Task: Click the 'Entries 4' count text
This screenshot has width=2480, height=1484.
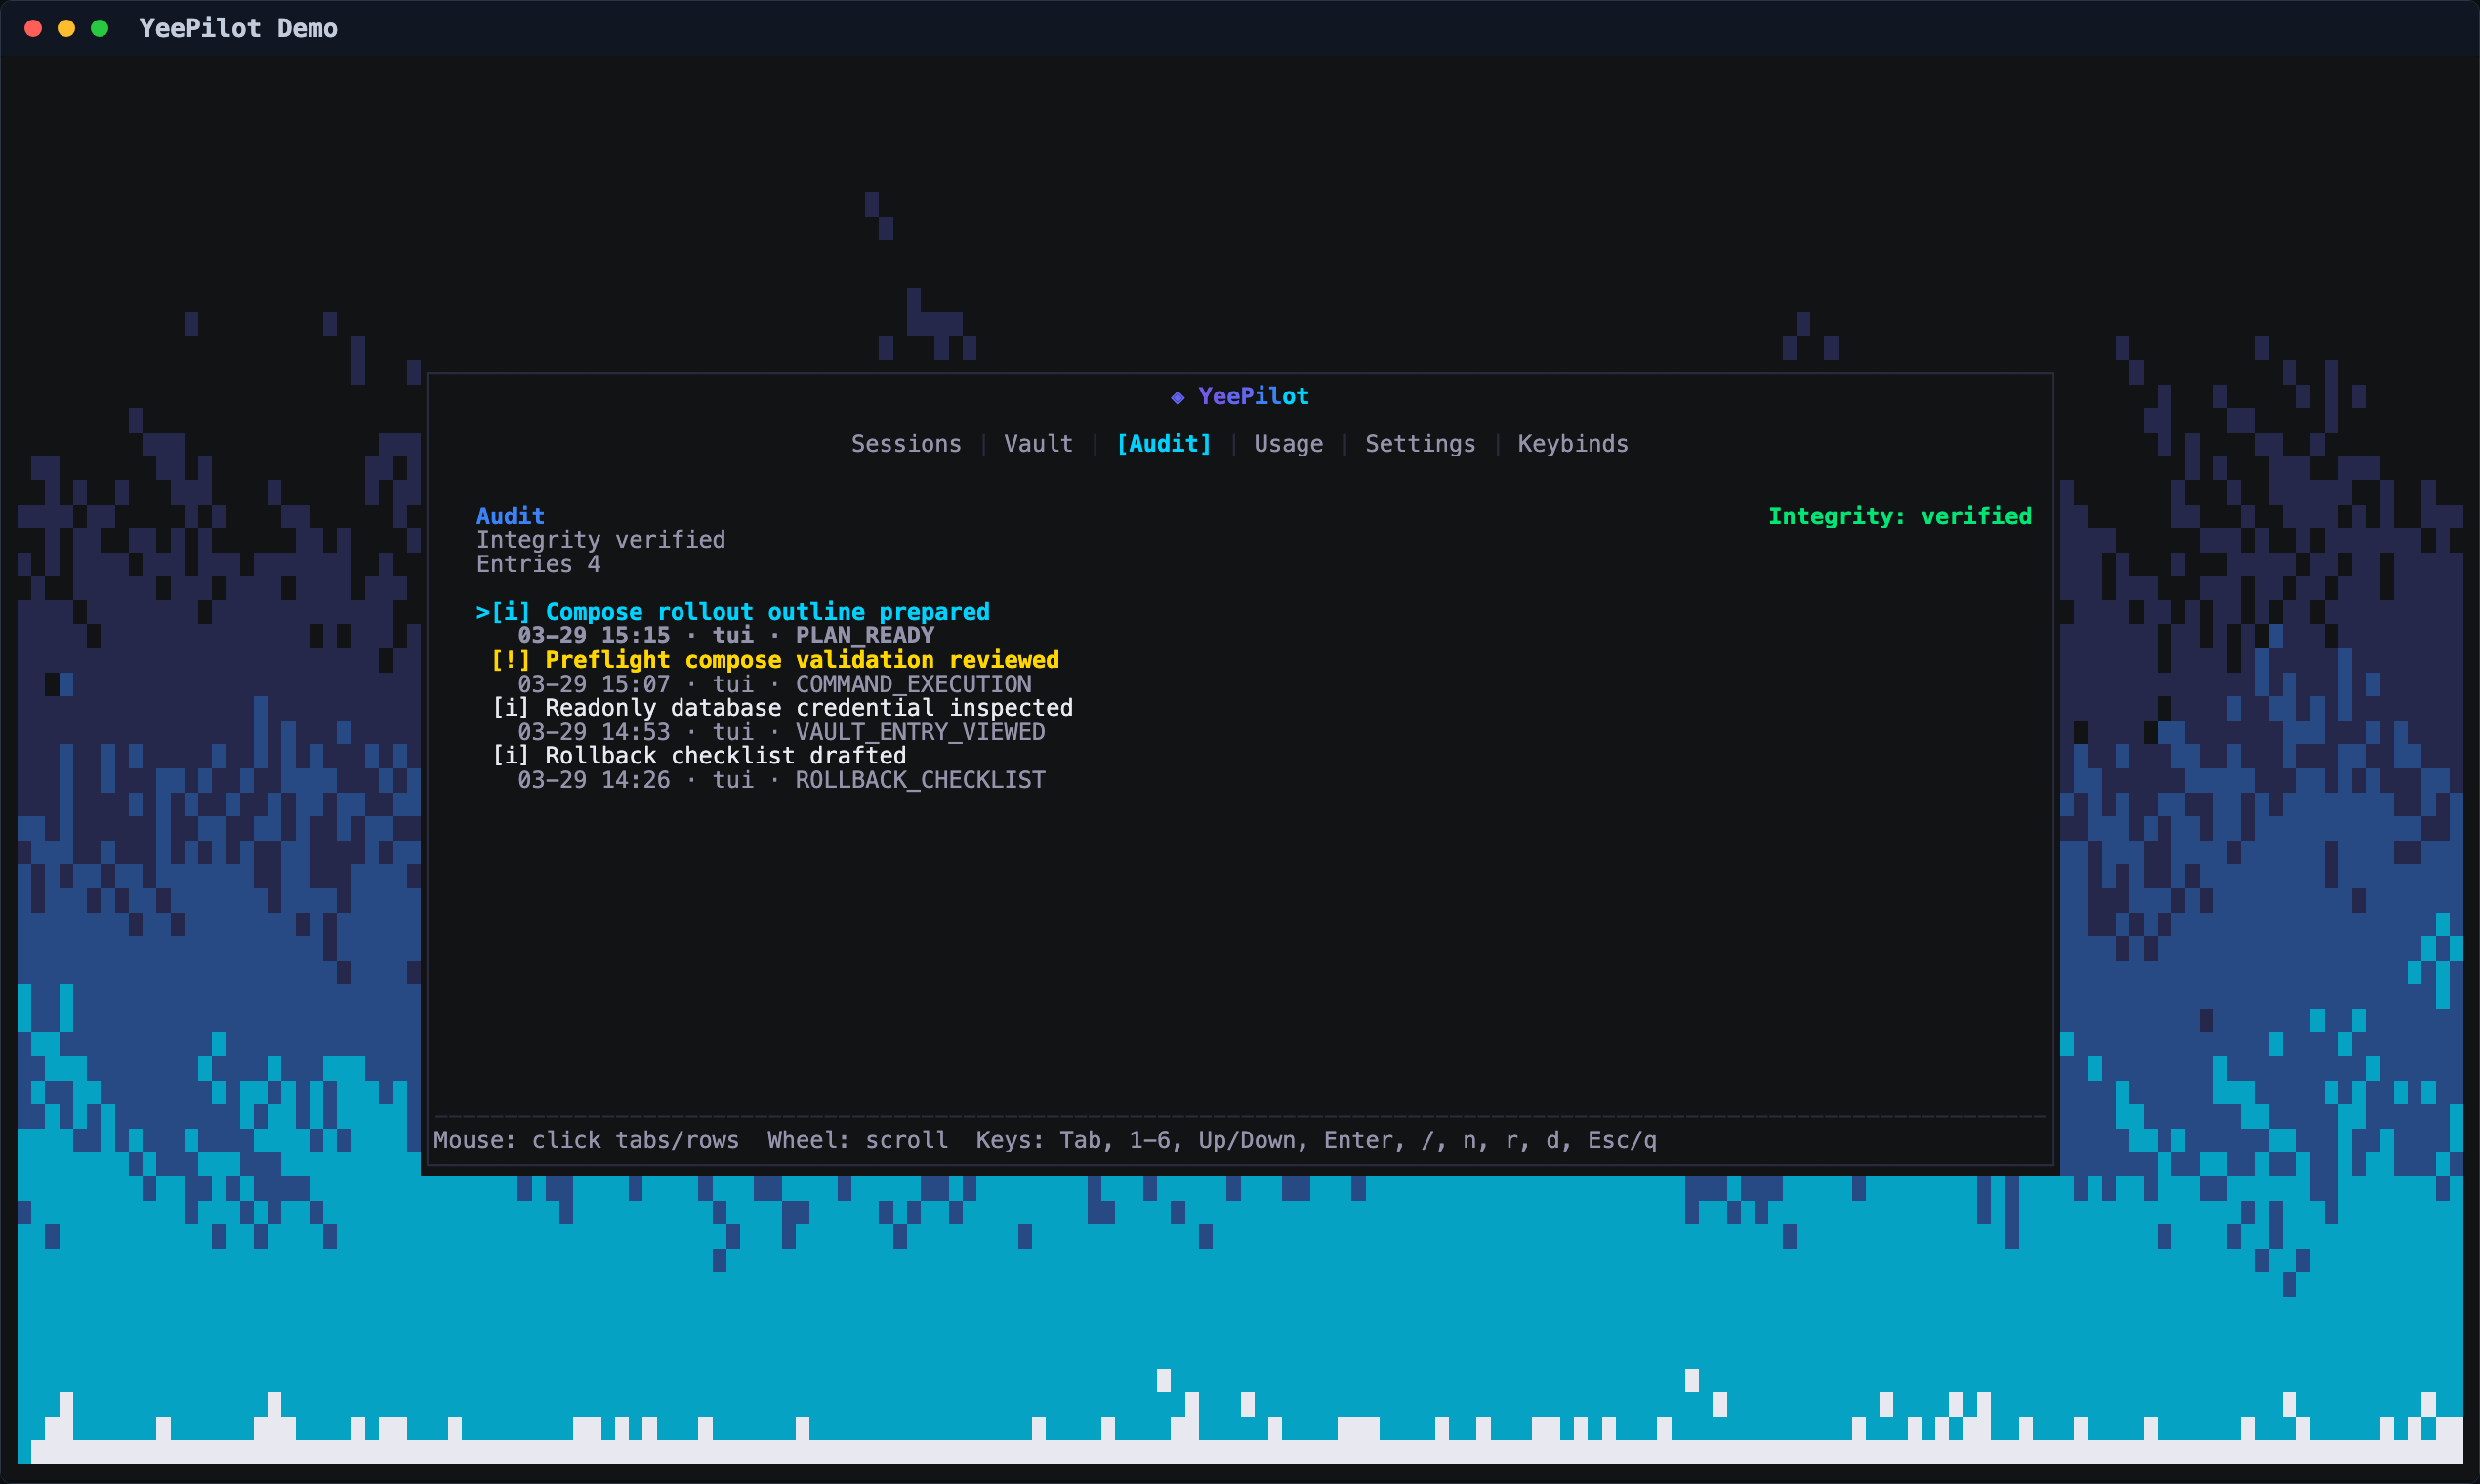Action: (538, 564)
